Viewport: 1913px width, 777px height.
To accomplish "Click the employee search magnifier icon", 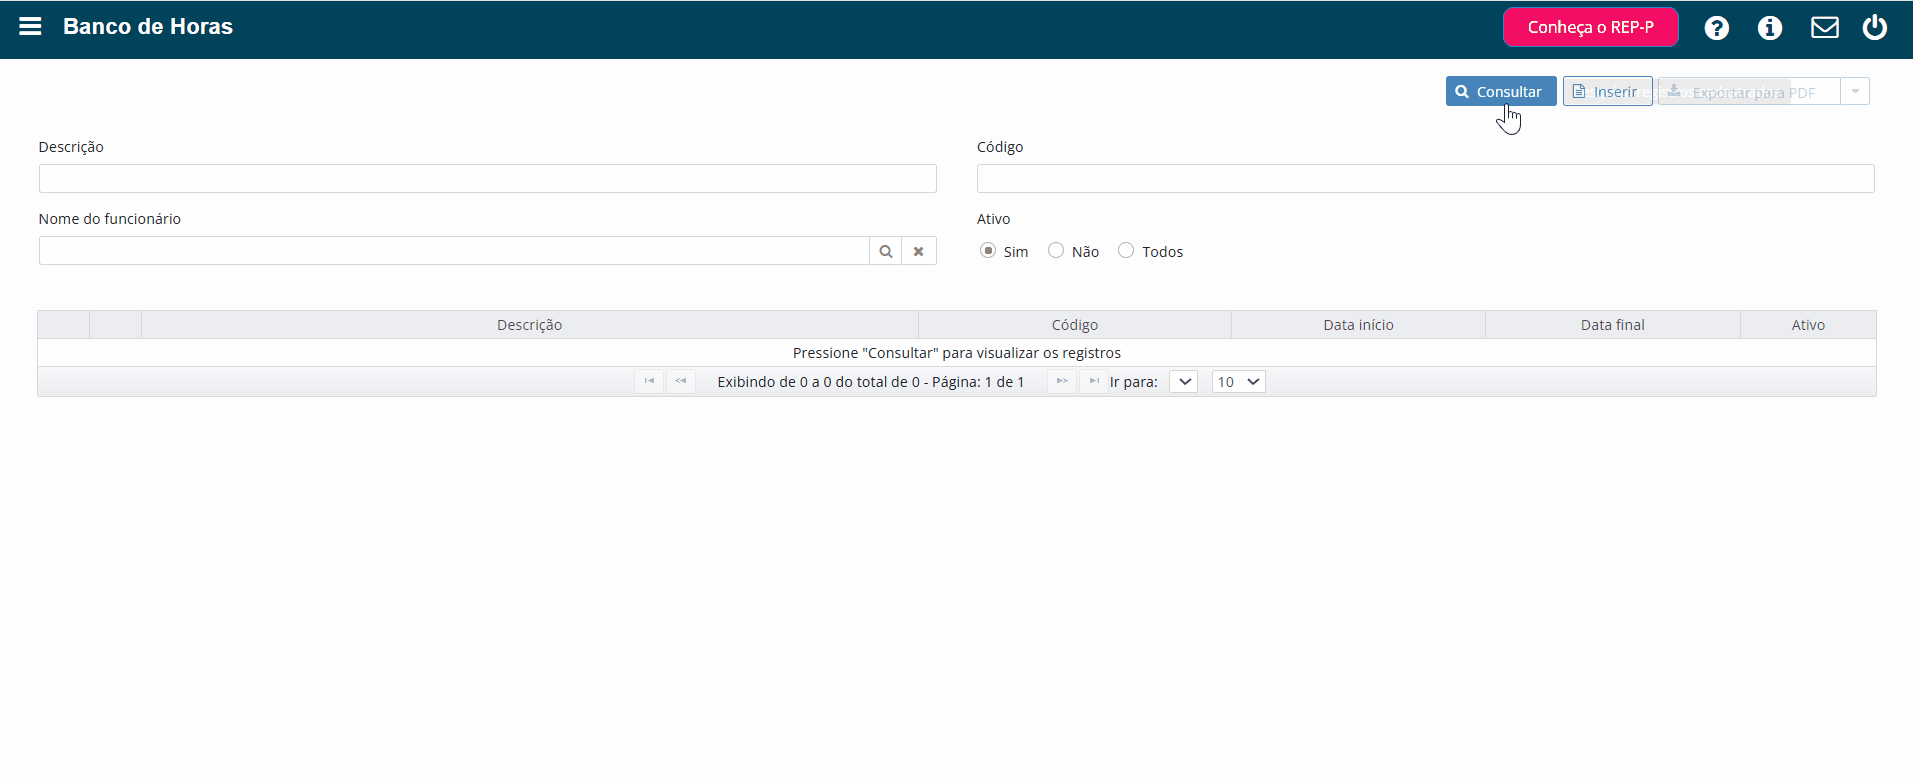I will tap(885, 251).
